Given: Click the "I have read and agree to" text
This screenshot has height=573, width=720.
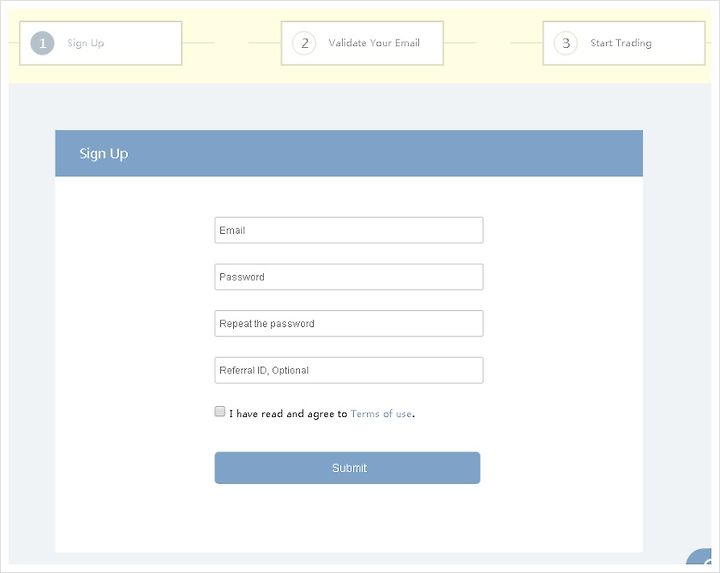Looking at the screenshot, I should coord(288,414).
